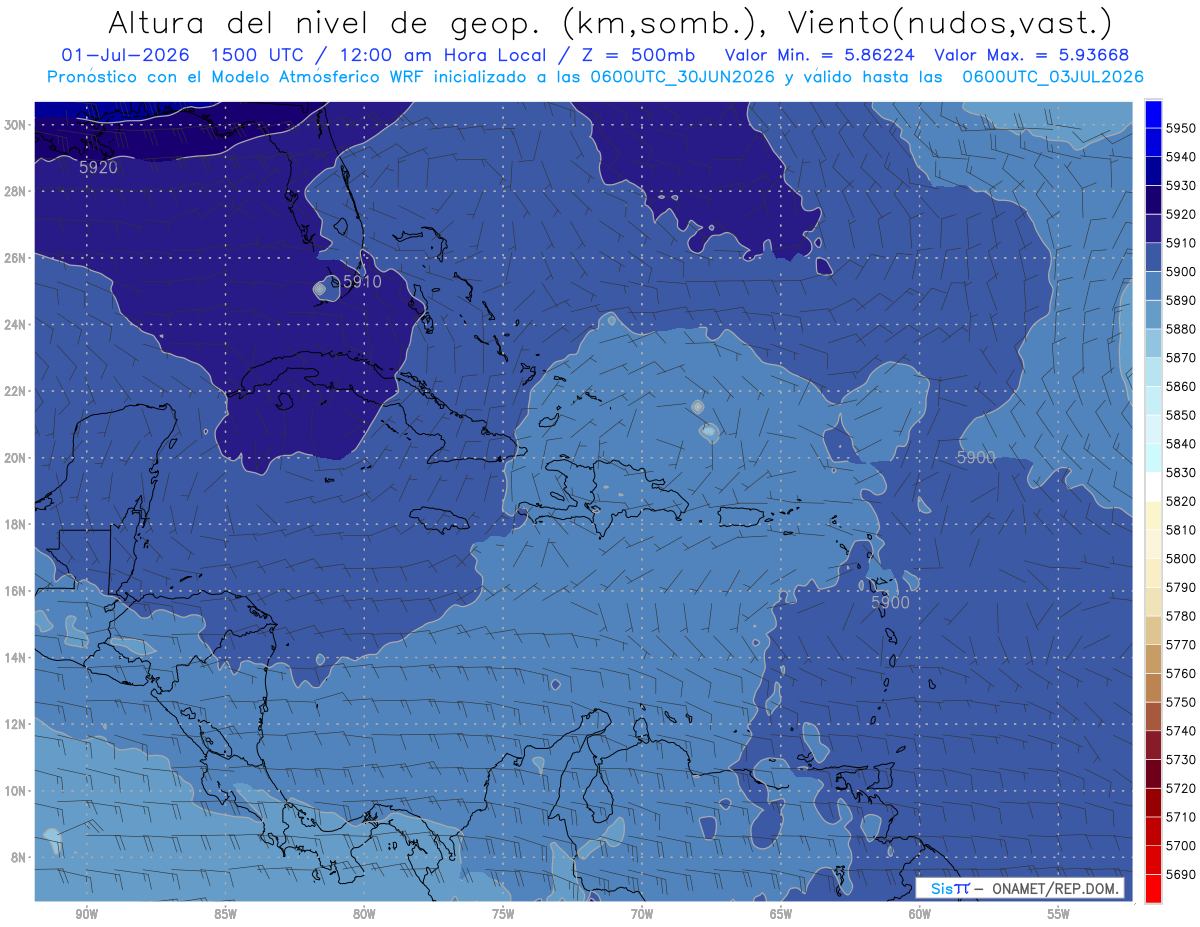
Task: Click the 5950 color scale label
Action: coord(1181,128)
